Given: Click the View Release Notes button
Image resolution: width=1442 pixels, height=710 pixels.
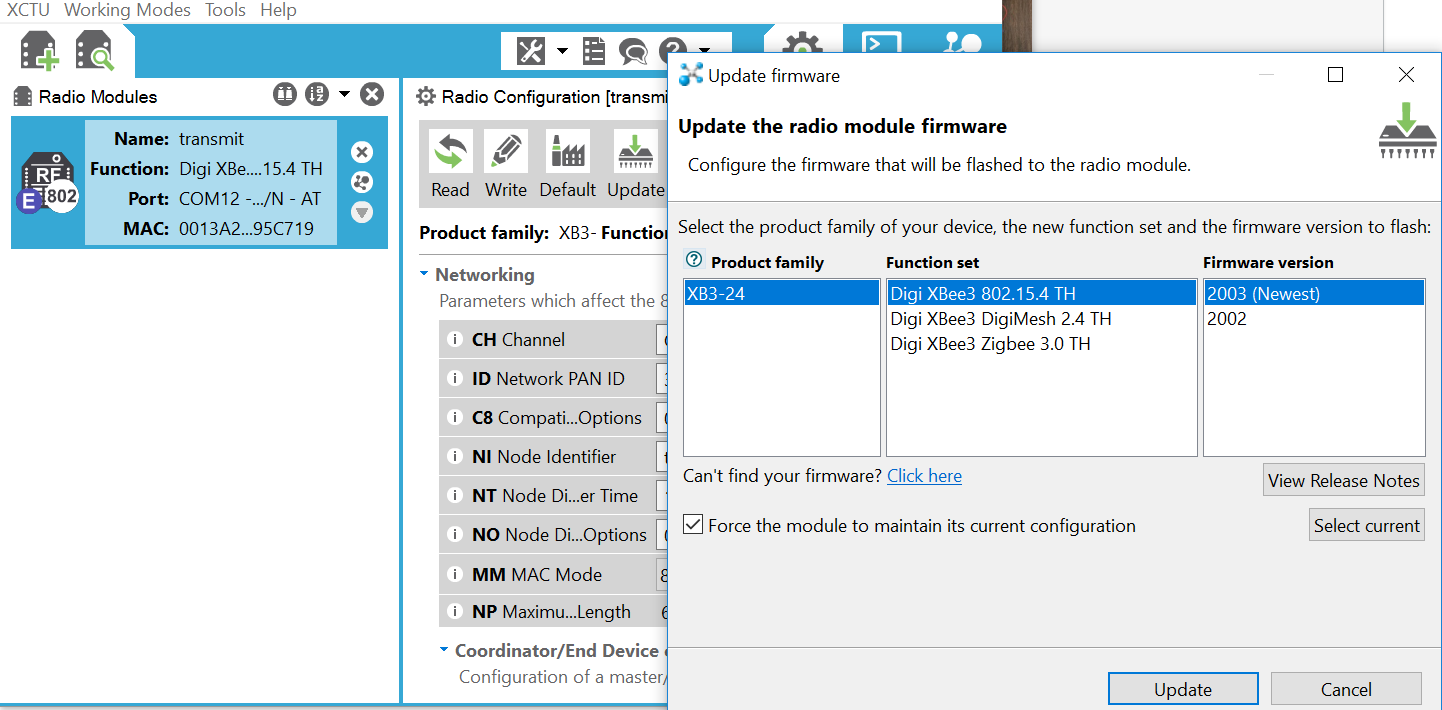Looking at the screenshot, I should pos(1343,481).
